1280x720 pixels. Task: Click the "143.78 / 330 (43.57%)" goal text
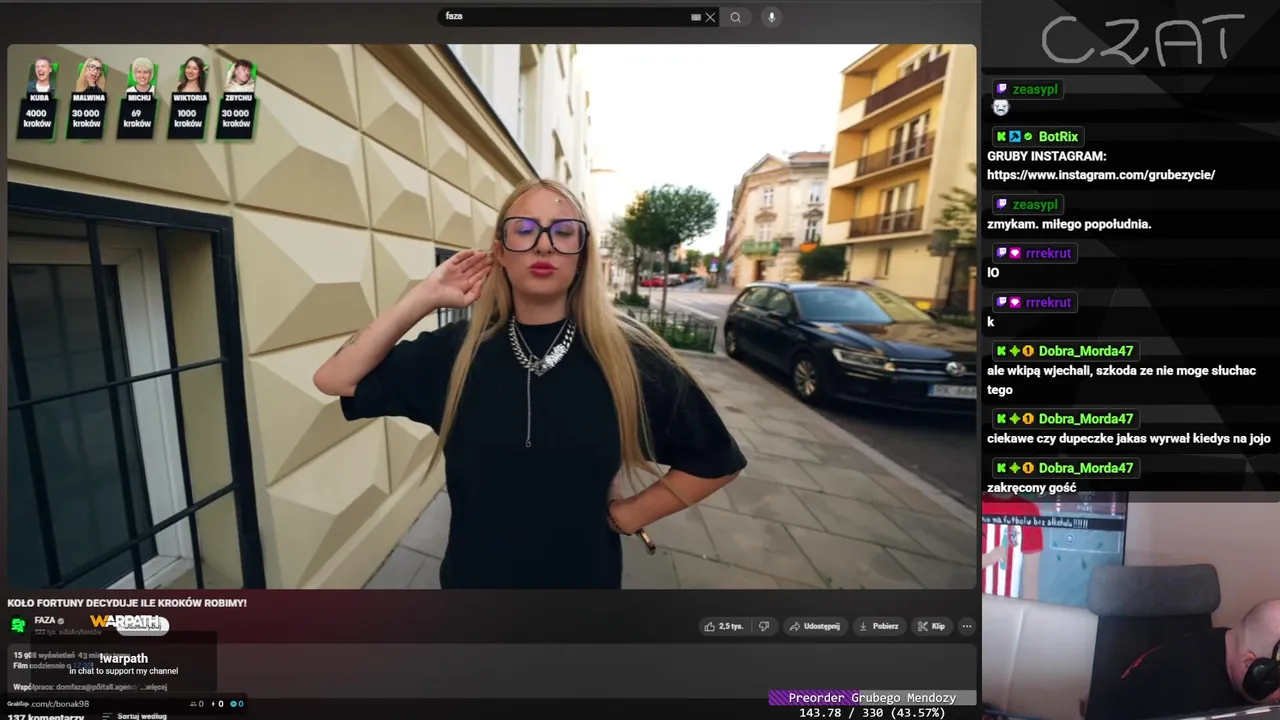tap(872, 713)
